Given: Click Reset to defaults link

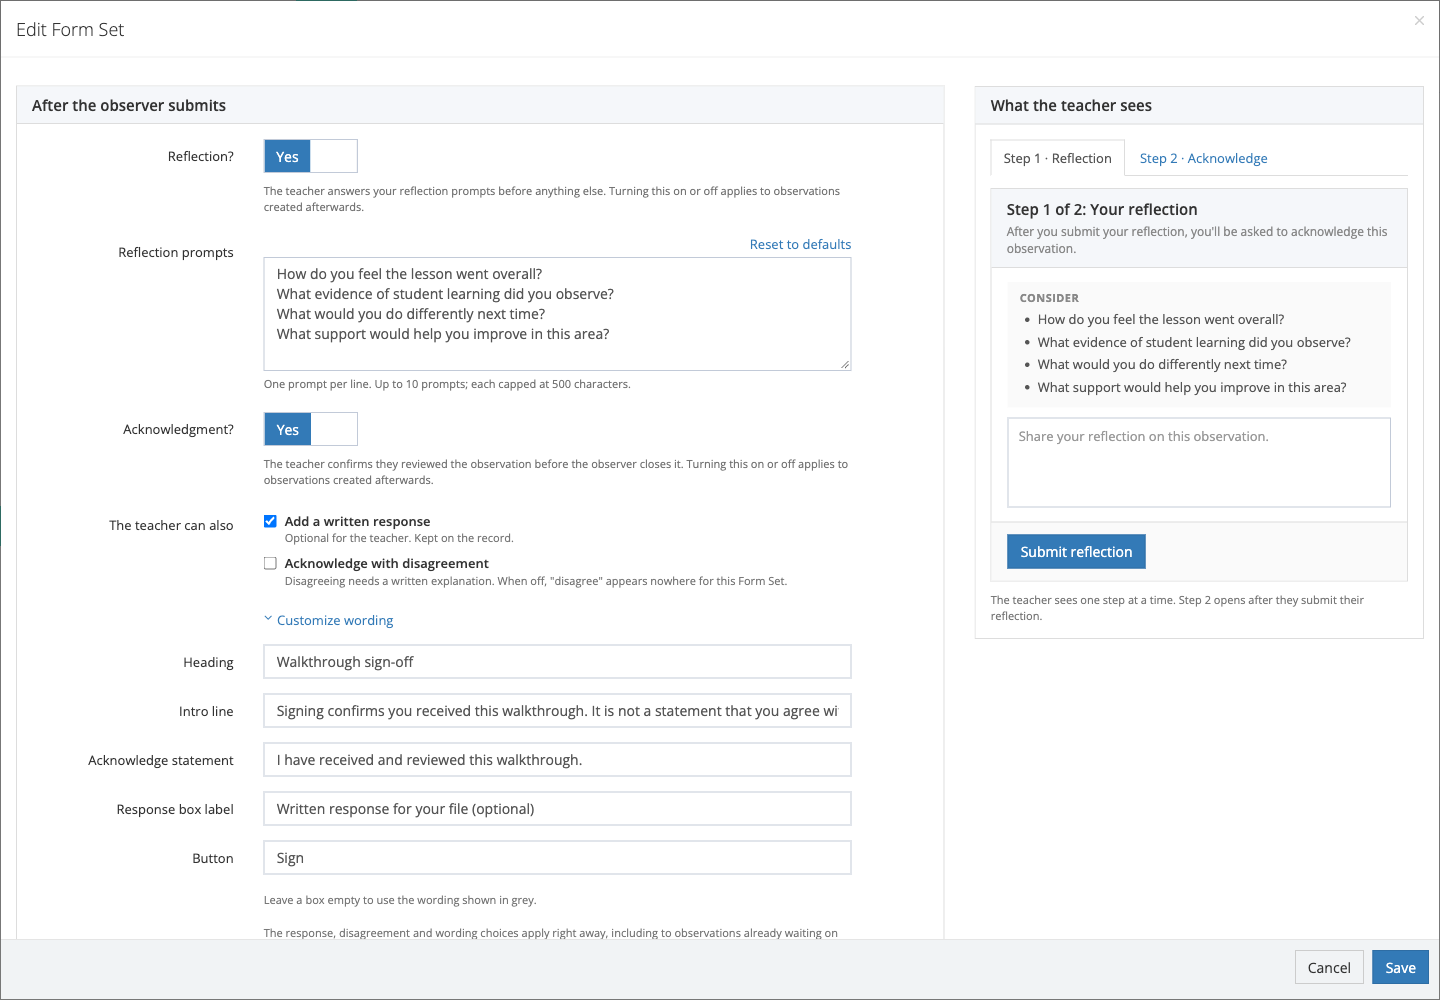Looking at the screenshot, I should pyautogui.click(x=800, y=244).
